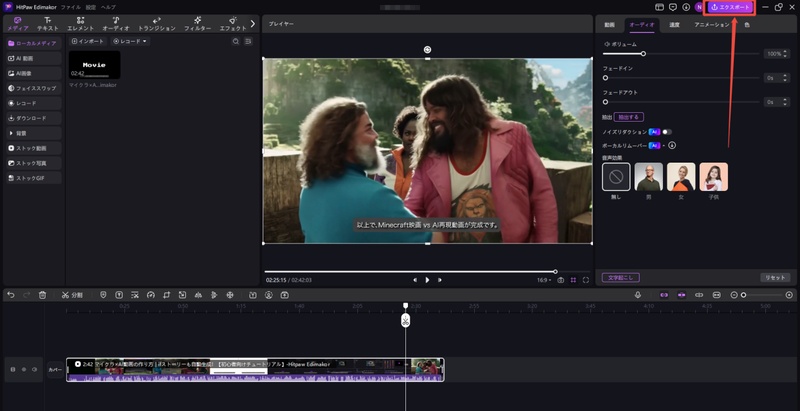Open the レコード dropdown in media panel
This screenshot has width=800, height=411.
point(130,42)
